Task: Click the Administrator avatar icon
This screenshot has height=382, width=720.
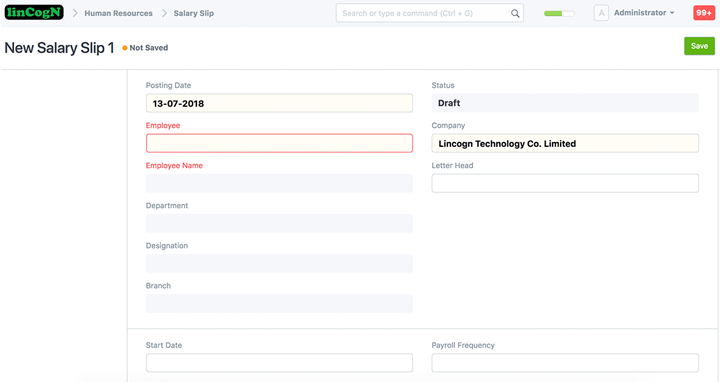Action: pos(601,13)
